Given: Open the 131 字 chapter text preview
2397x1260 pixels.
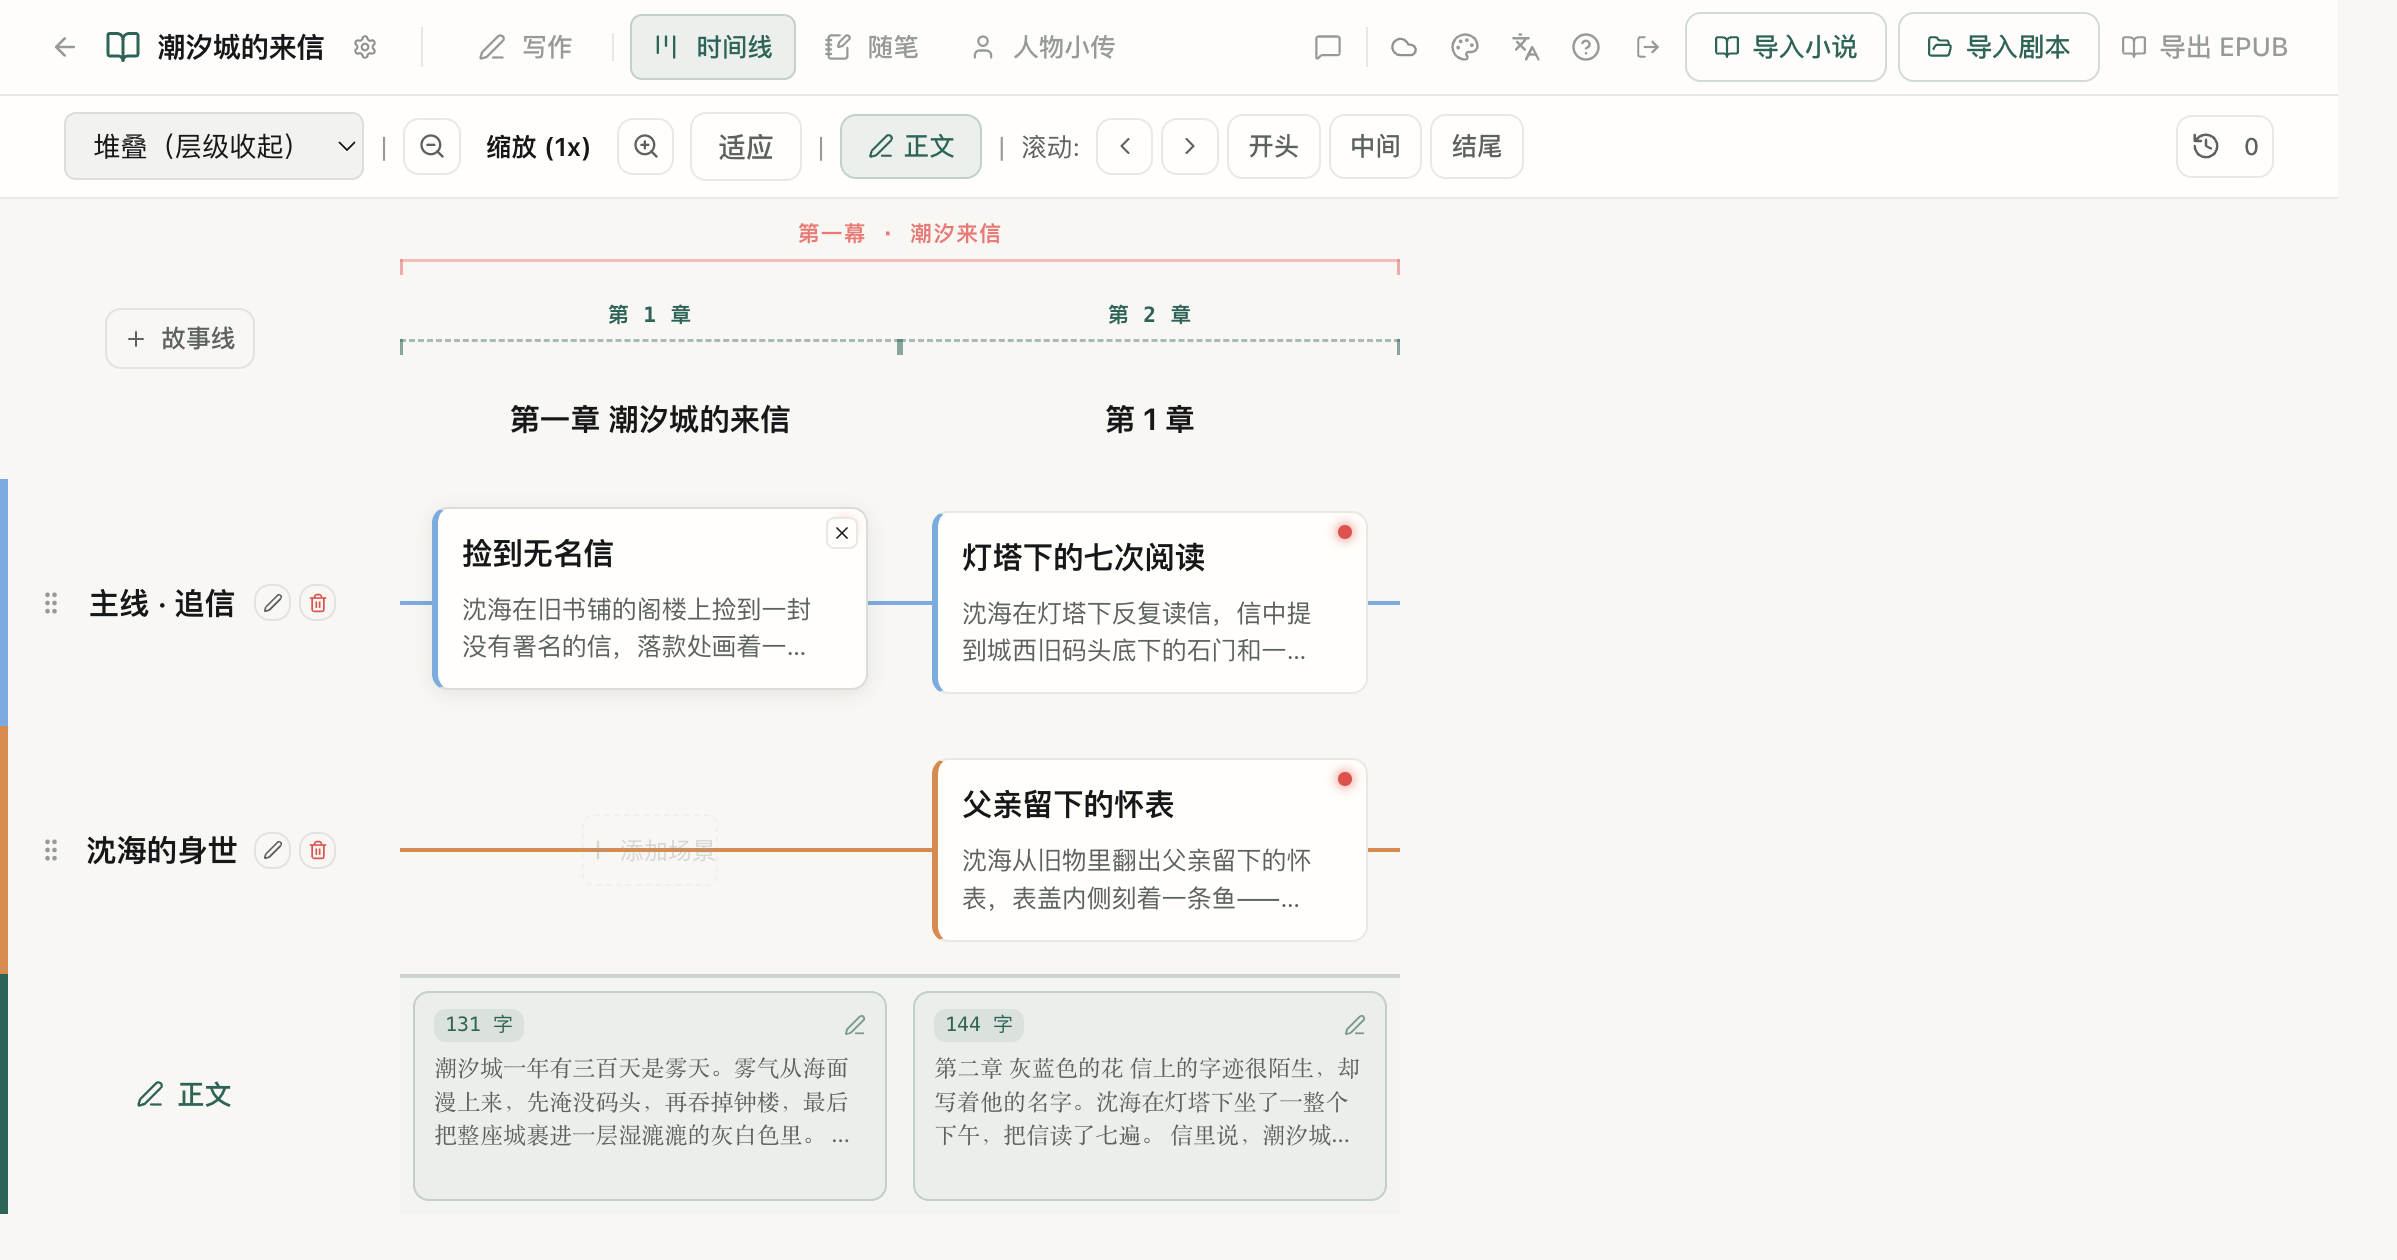Looking at the screenshot, I should [650, 1096].
